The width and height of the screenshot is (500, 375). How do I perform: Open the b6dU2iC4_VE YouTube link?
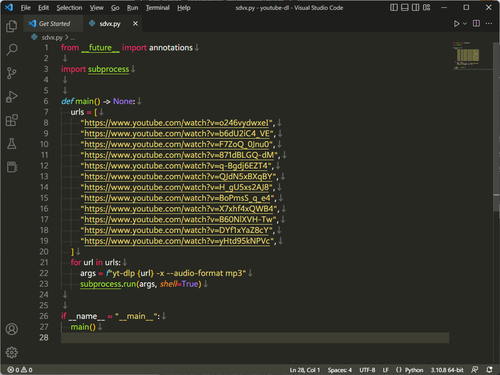coord(177,134)
